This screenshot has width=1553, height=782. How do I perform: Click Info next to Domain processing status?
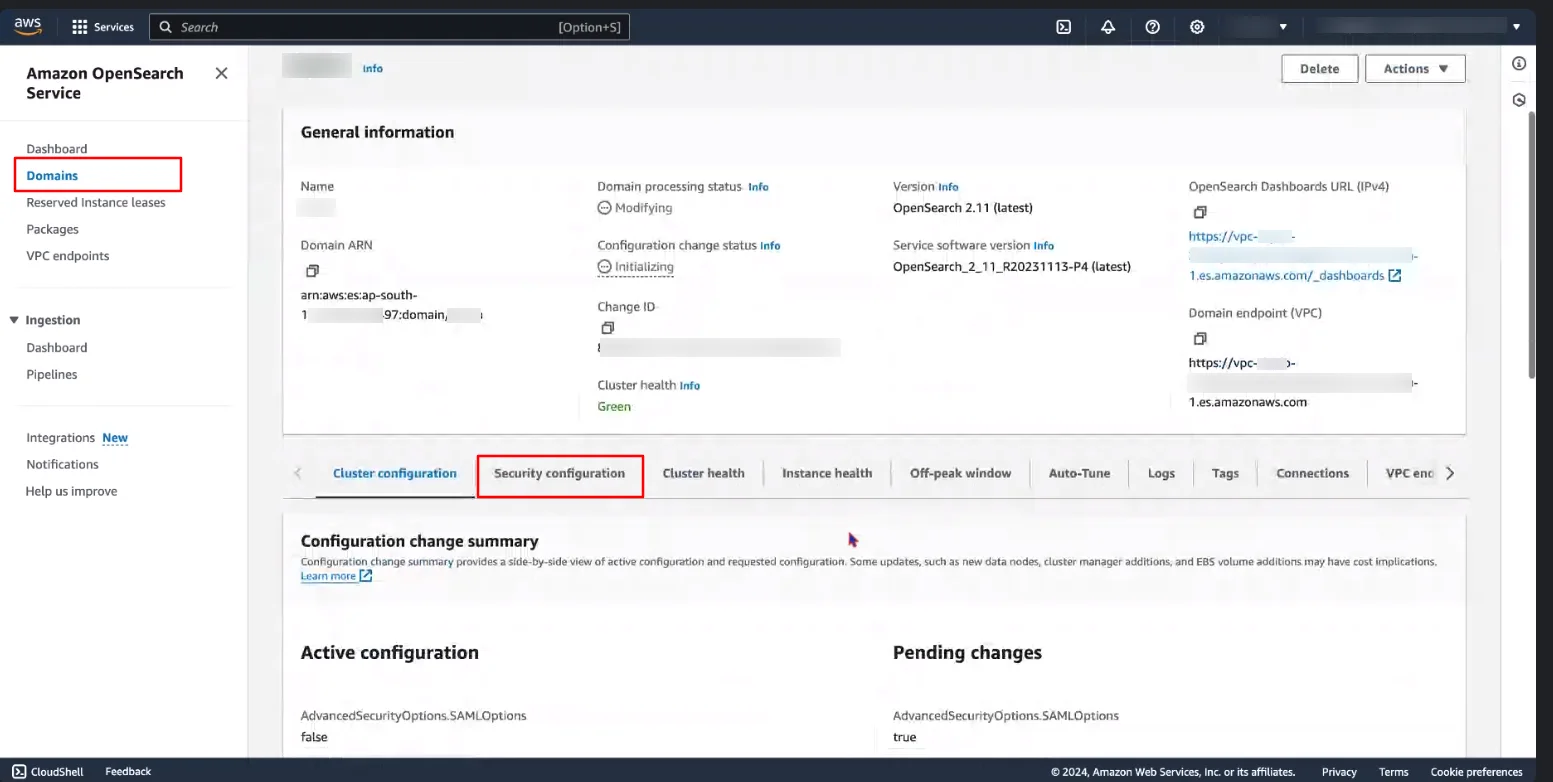coord(759,187)
